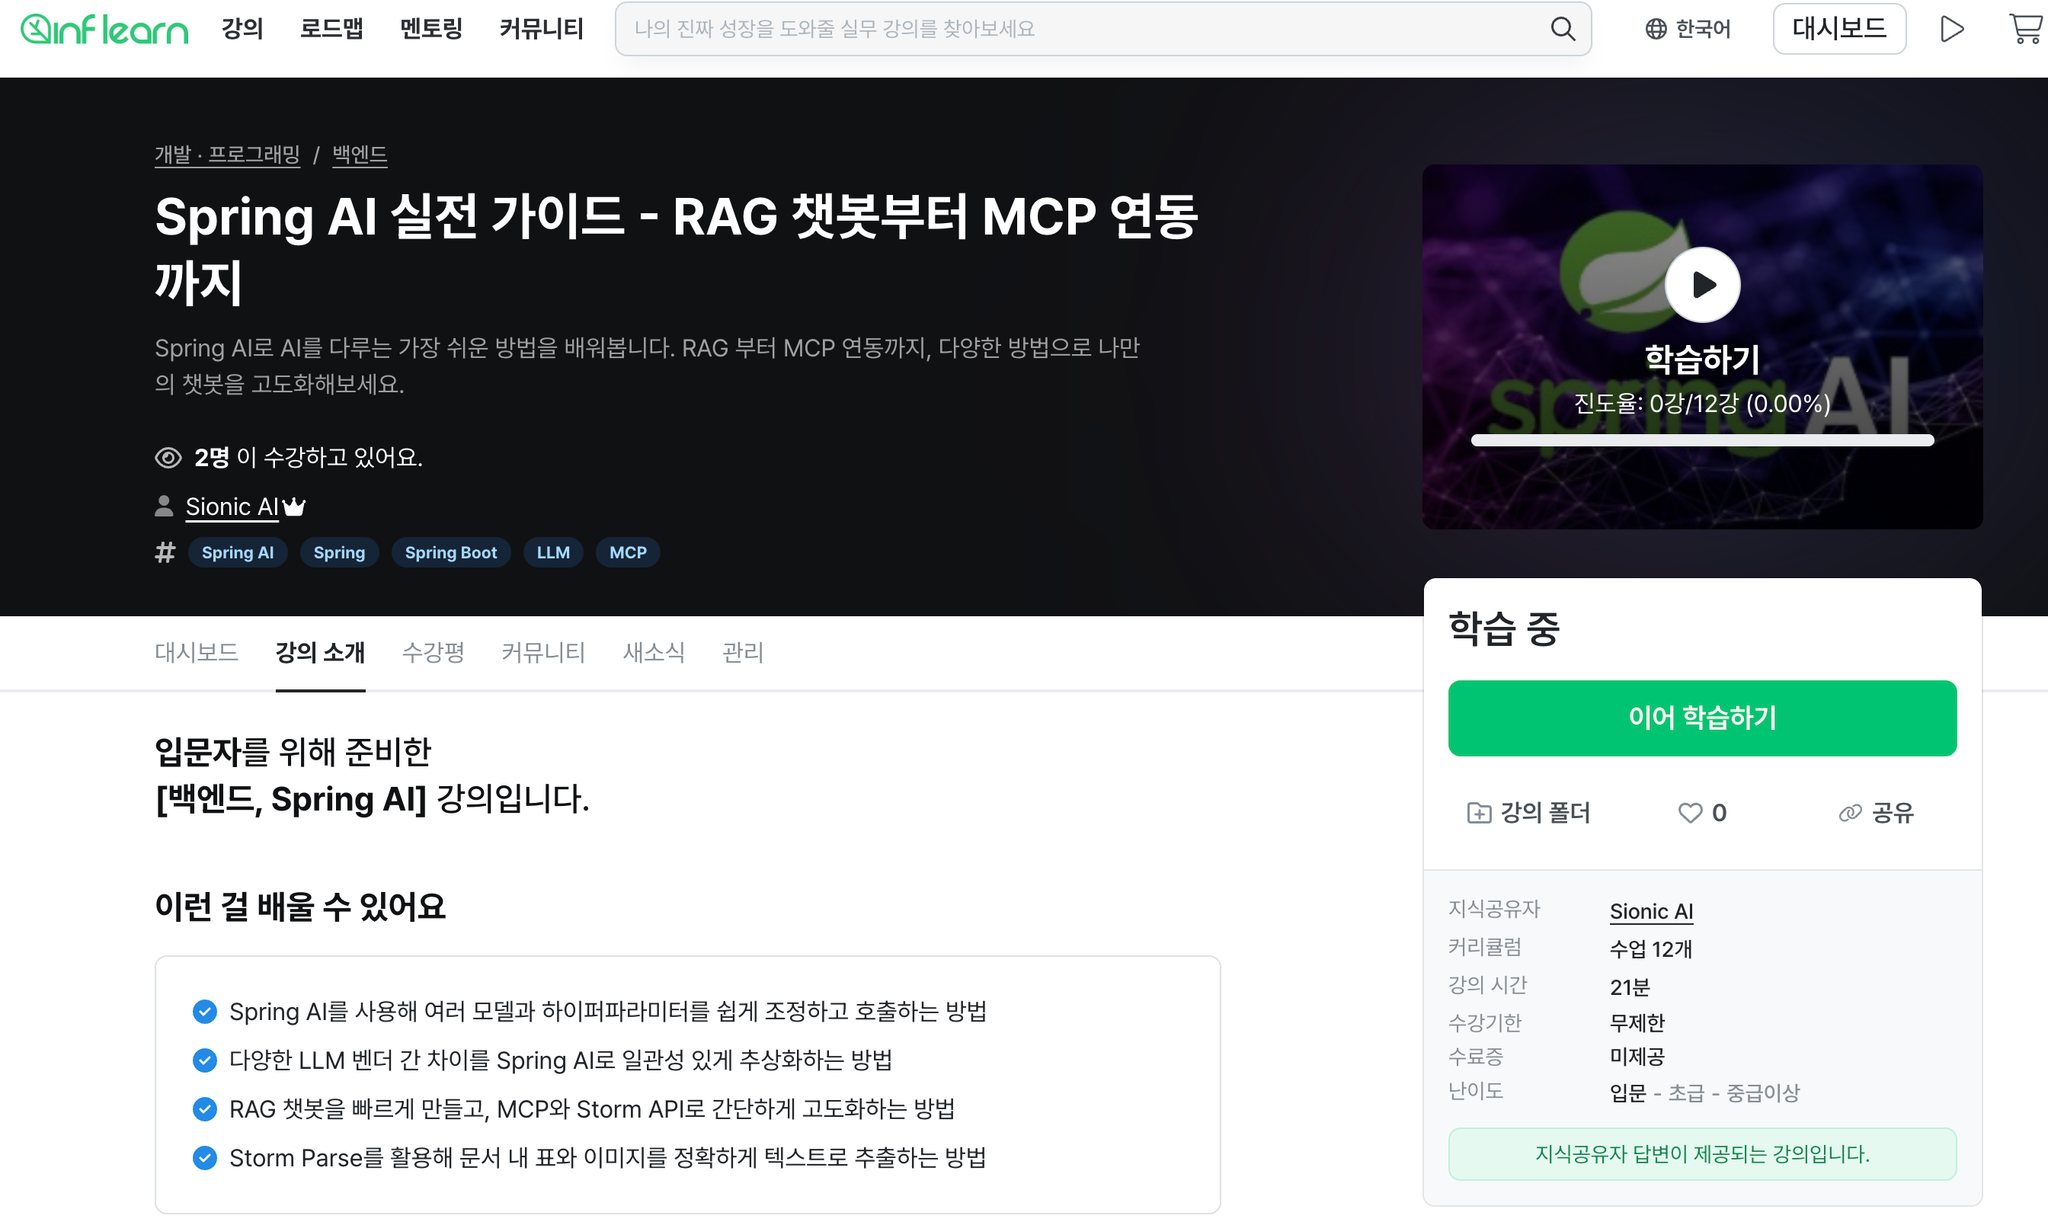Open the 커뮤니티 course tab
Viewport: 2048px width, 1231px height.
(x=543, y=653)
